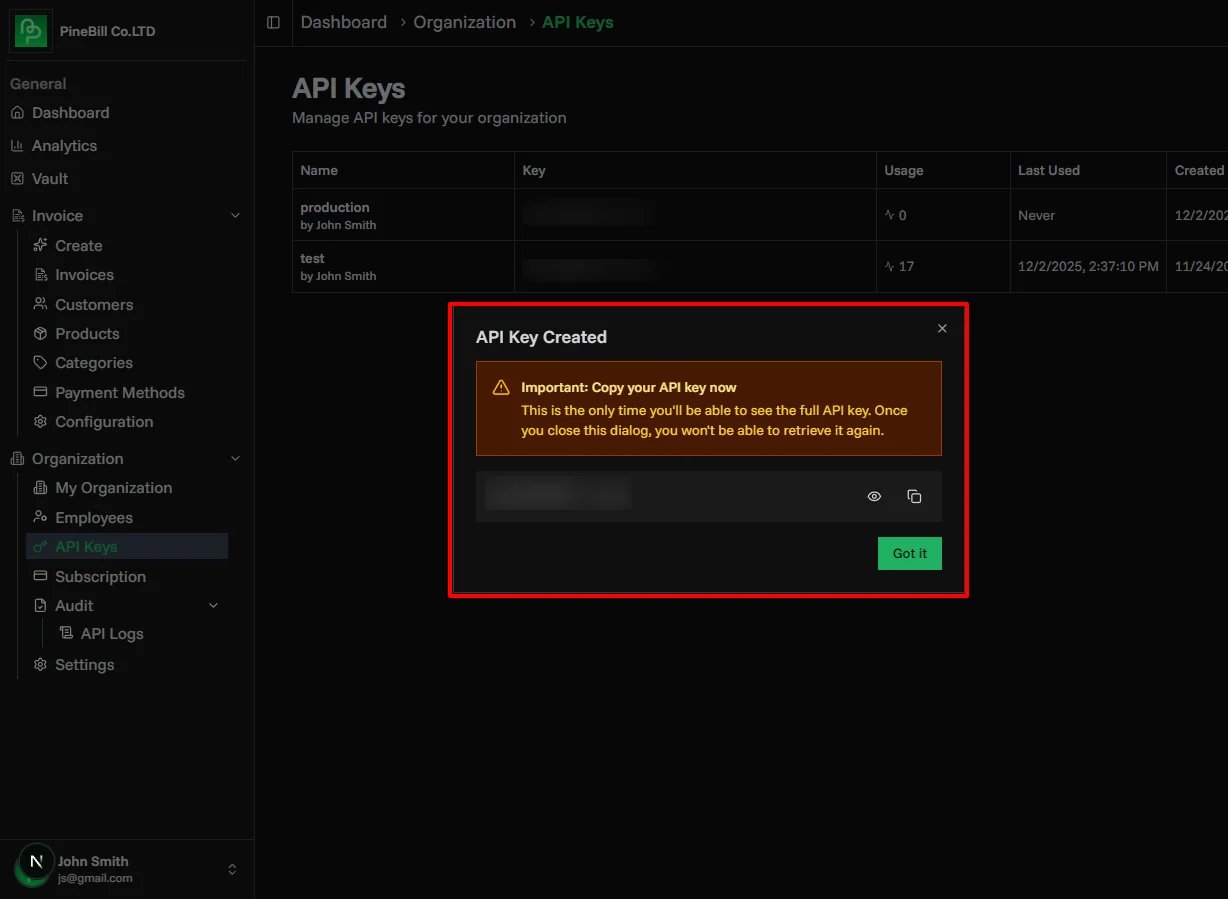This screenshot has width=1228, height=899.
Task: Open the Subscription page
Action: coord(99,576)
